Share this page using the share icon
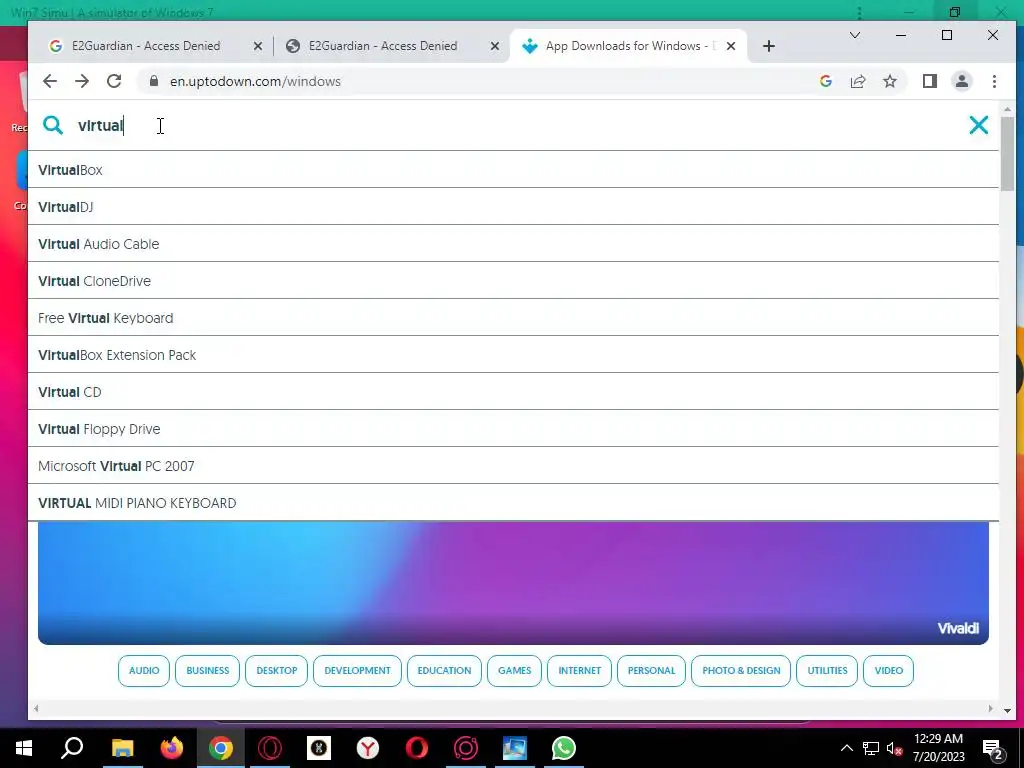The height and width of the screenshot is (768, 1024). 858,81
